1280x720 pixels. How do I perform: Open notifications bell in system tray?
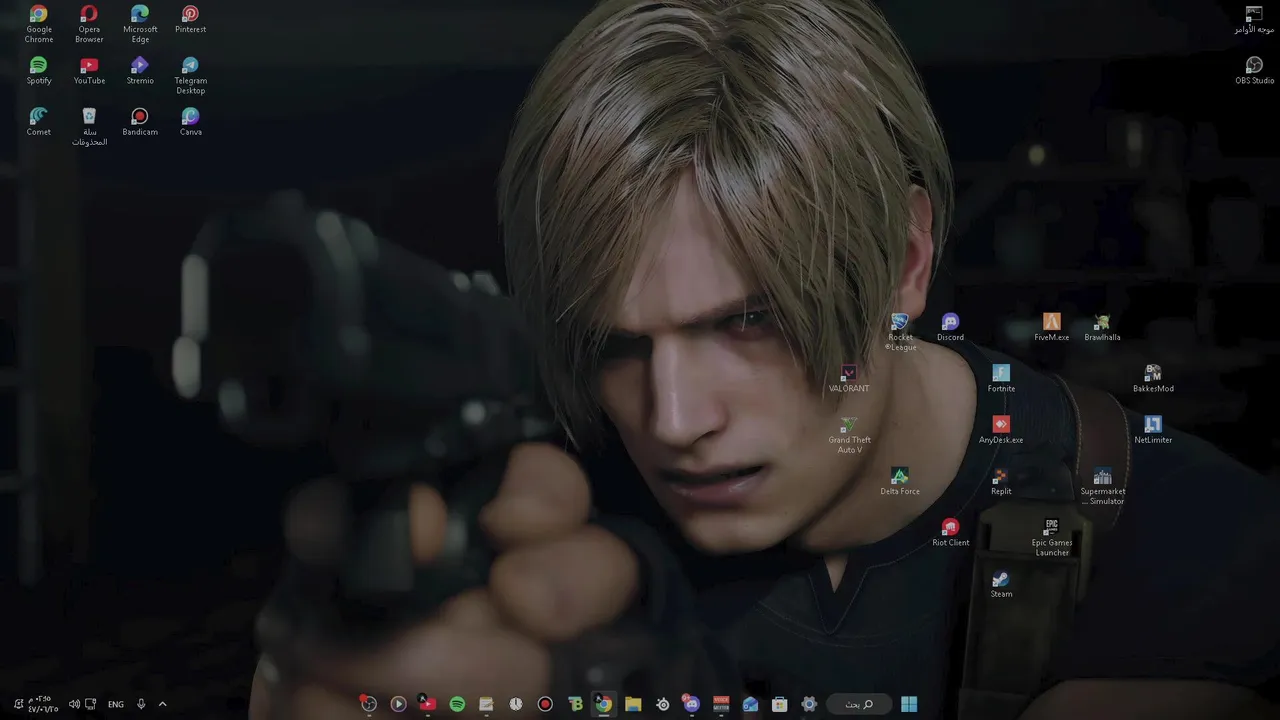point(18,704)
